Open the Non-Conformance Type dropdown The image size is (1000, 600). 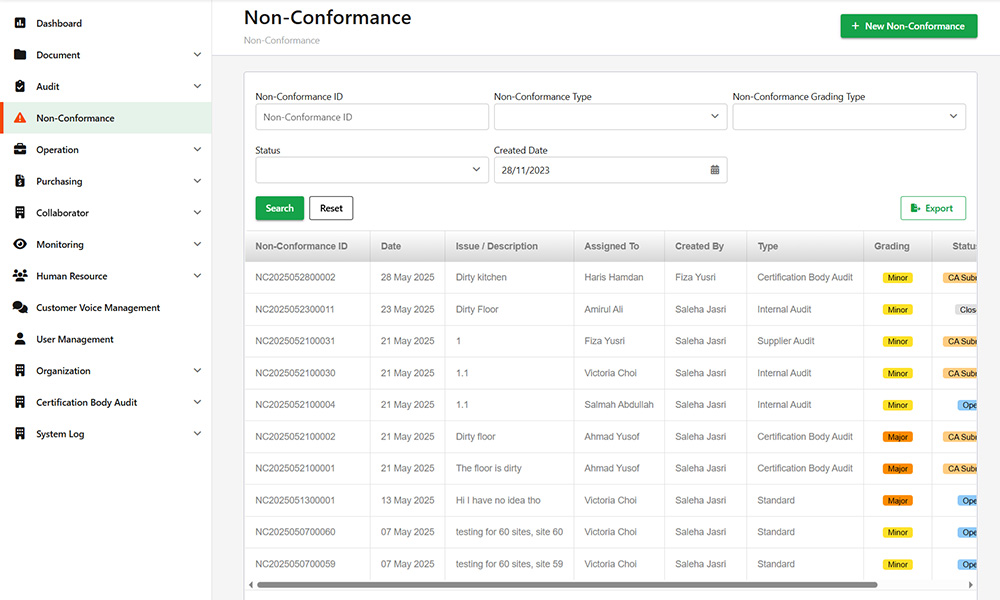click(x=610, y=117)
